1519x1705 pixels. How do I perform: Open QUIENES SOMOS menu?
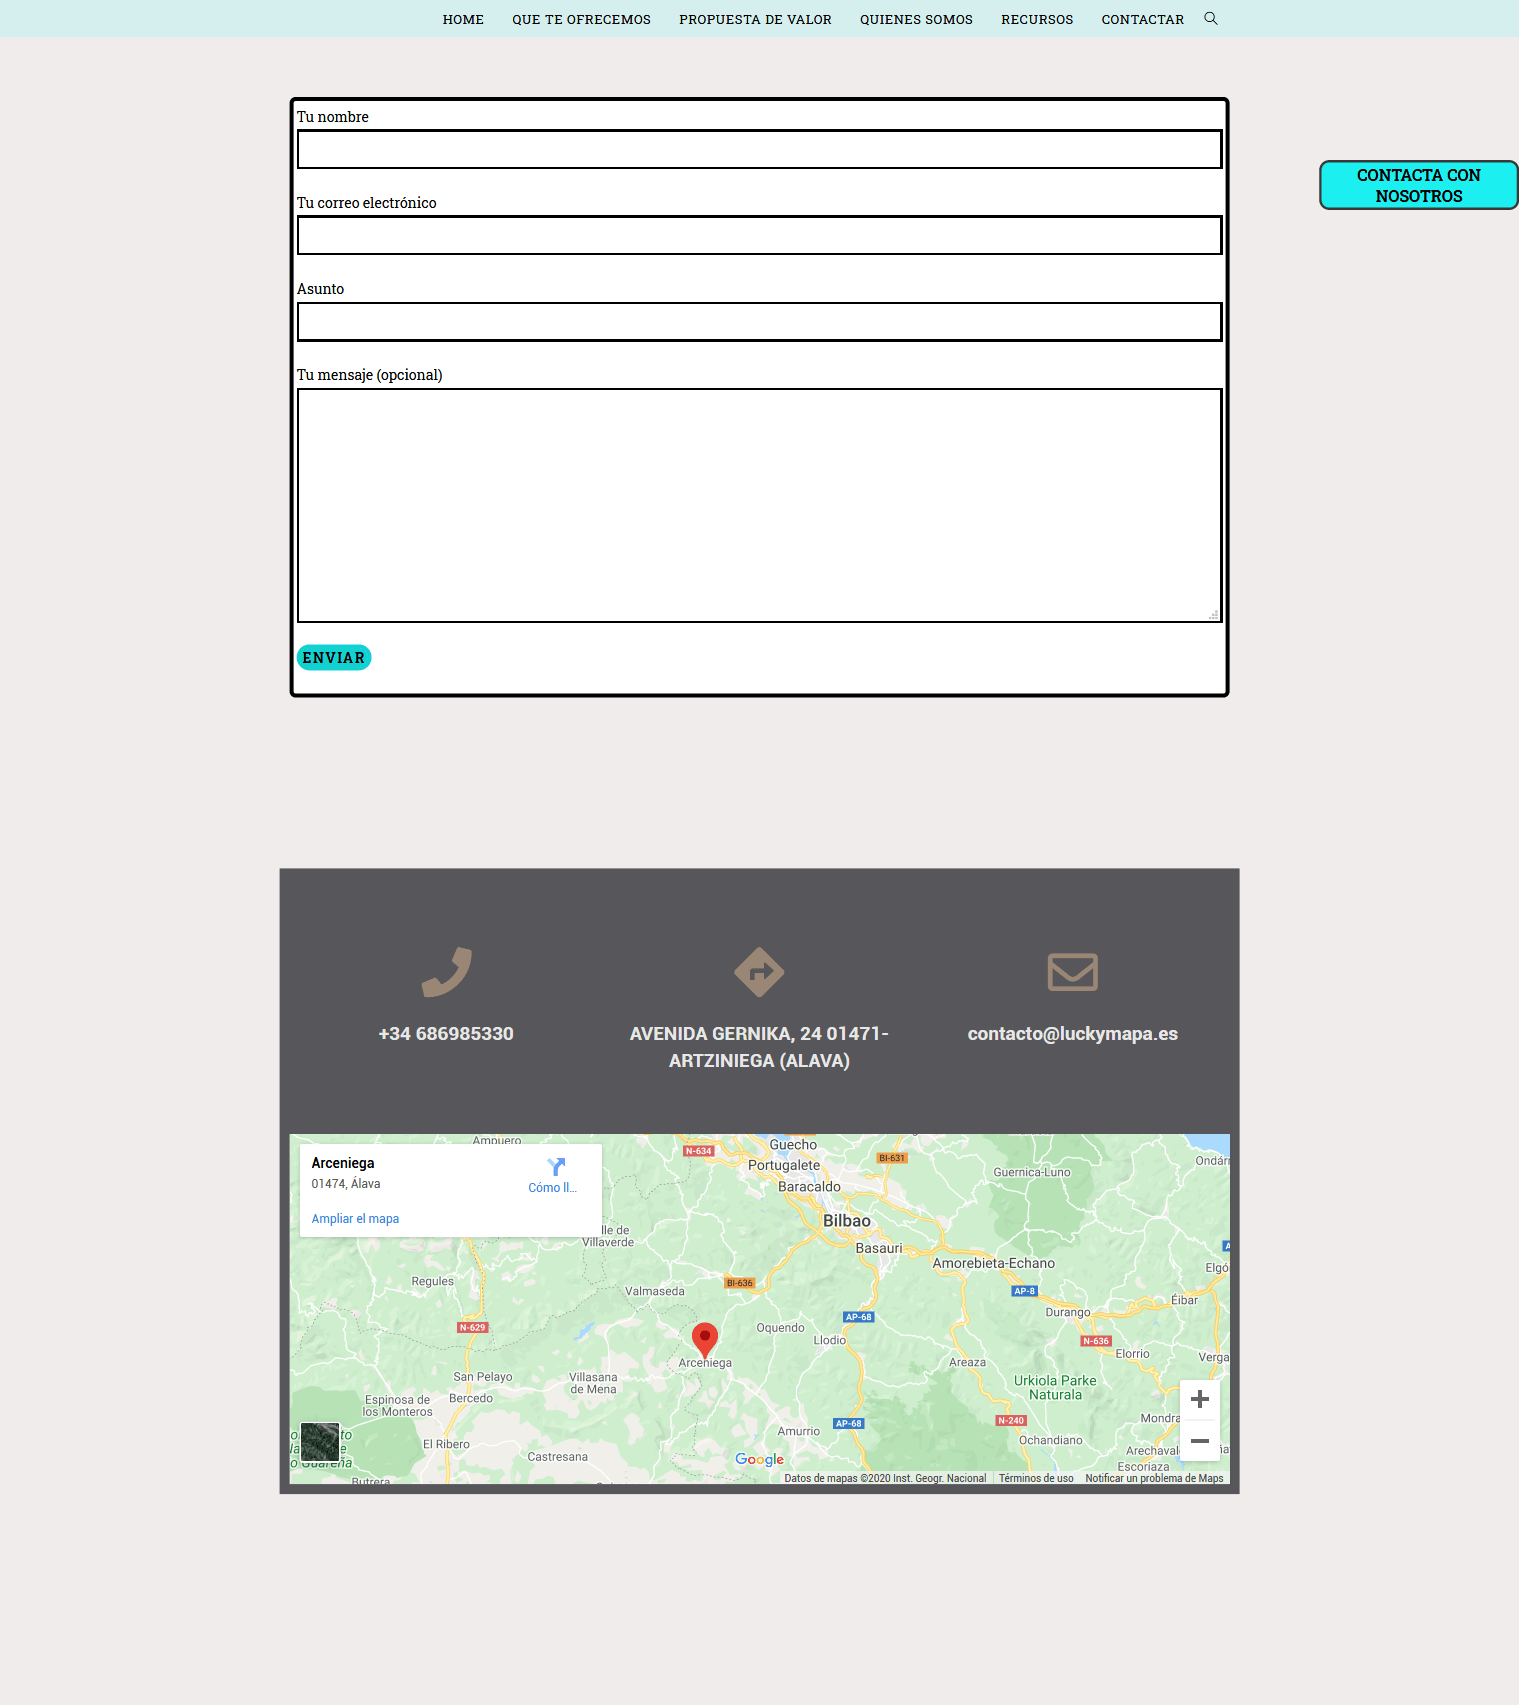pos(916,19)
